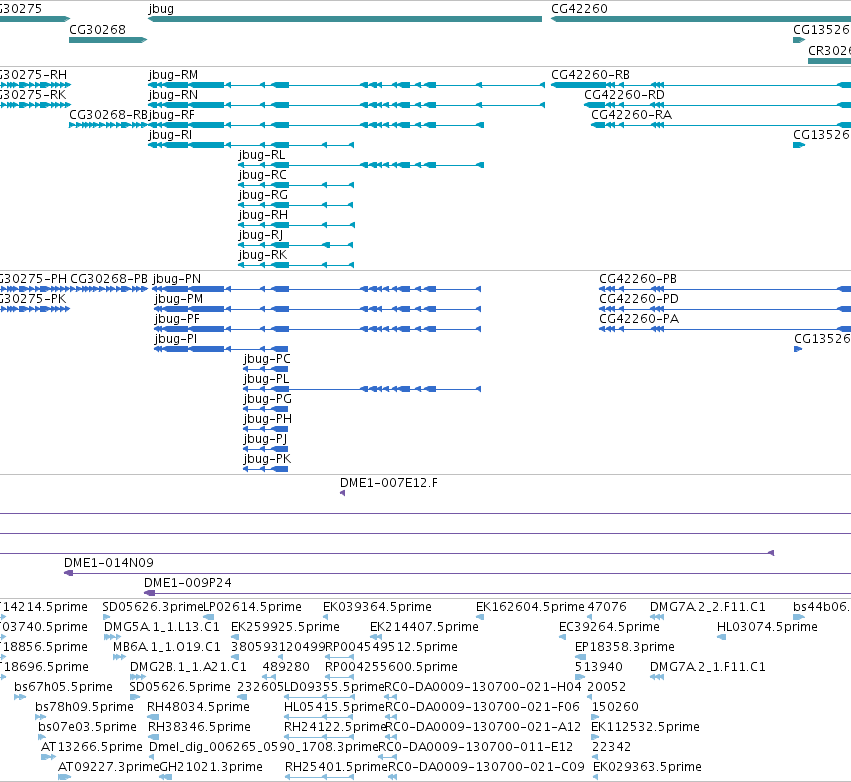Open BAC clone DME1-014N09
The image size is (851, 782).
click(109, 563)
